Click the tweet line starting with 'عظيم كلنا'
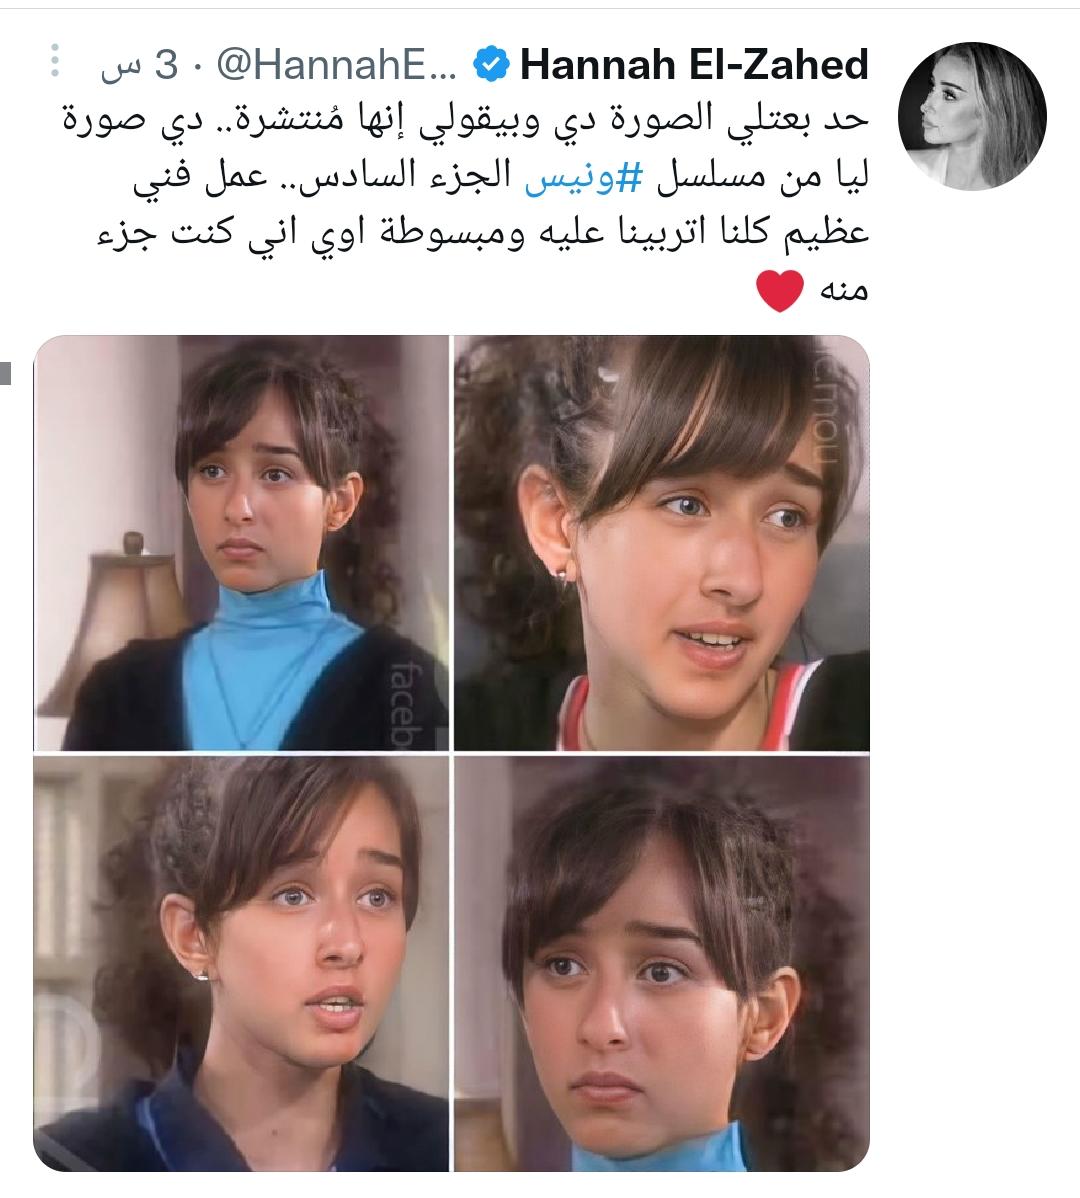The image size is (1080, 1198). (483, 234)
